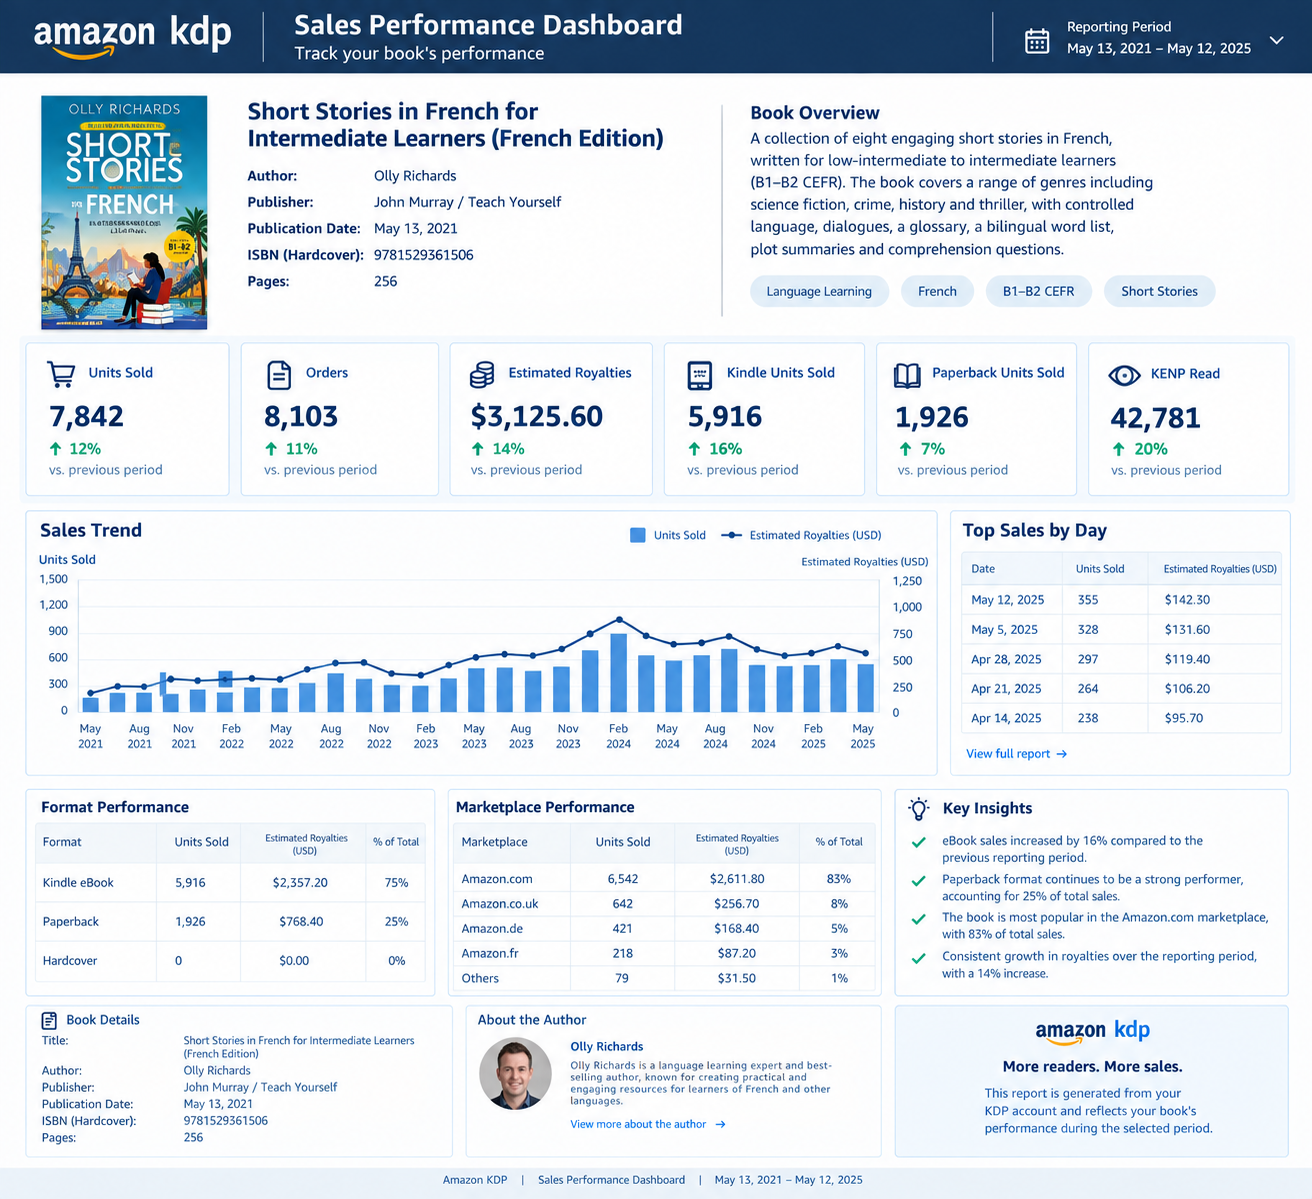This screenshot has height=1199, width=1312.
Task: Click the coins icon on Estimated Royalties card
Action: 482,375
